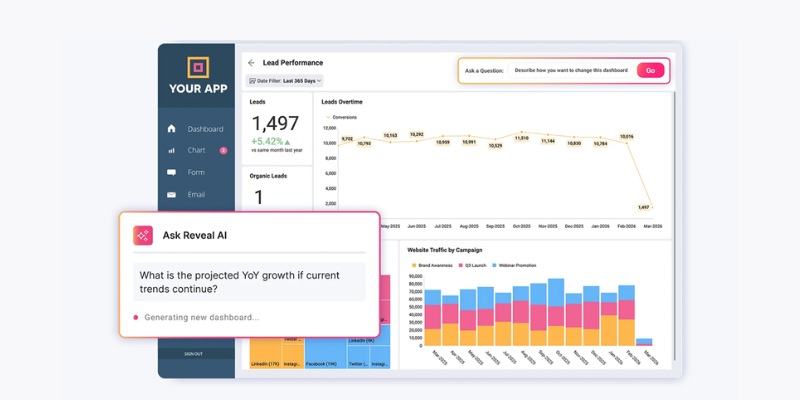Select the Email menu item label
Image resolution: width=800 pixels, height=400 pixels.
196,194
